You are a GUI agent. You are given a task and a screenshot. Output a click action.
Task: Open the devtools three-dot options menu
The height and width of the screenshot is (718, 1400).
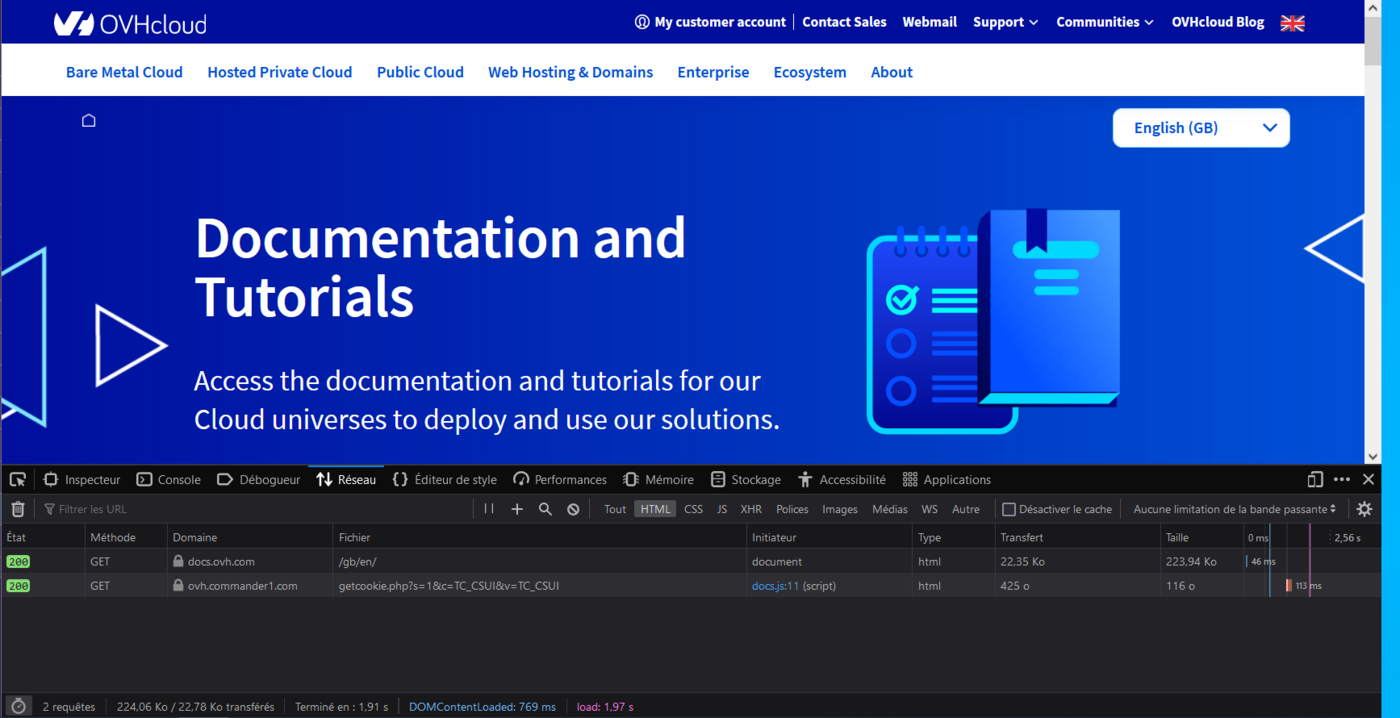click(1342, 480)
